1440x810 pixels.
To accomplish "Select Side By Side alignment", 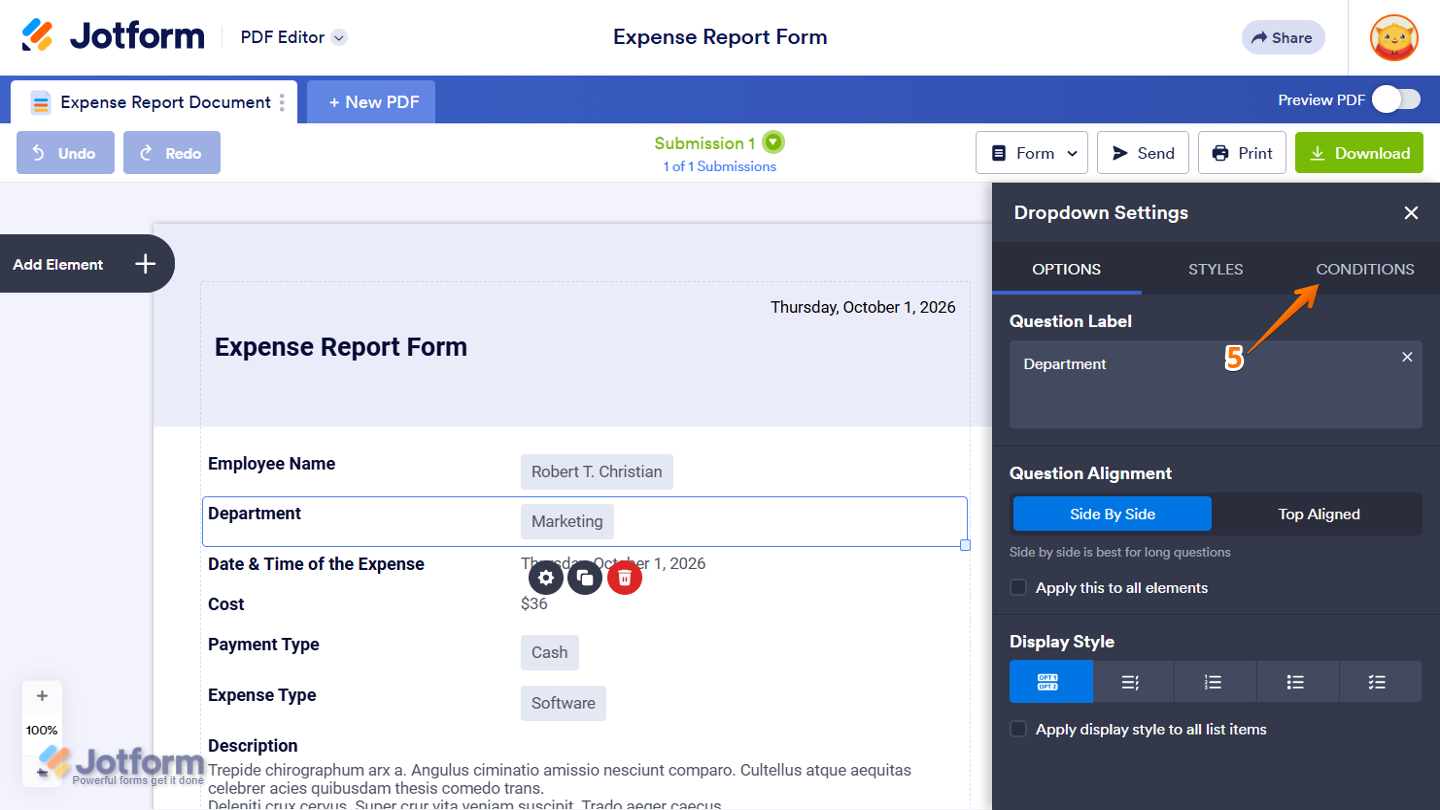I will (x=1112, y=514).
